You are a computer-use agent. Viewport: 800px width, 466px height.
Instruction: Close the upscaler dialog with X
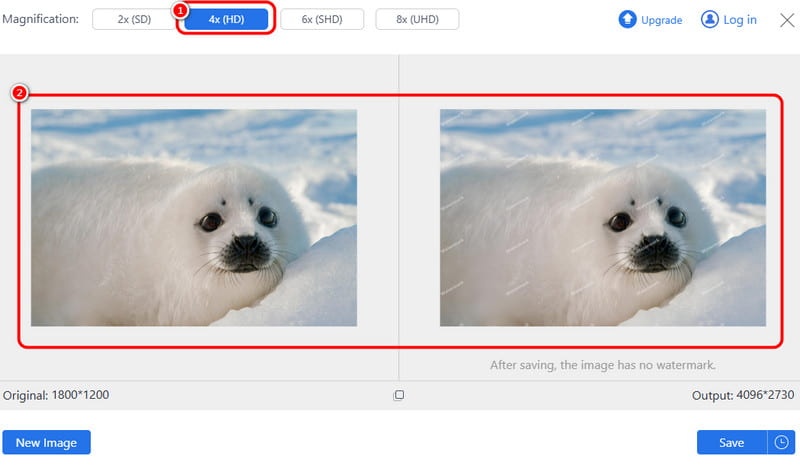pos(786,19)
